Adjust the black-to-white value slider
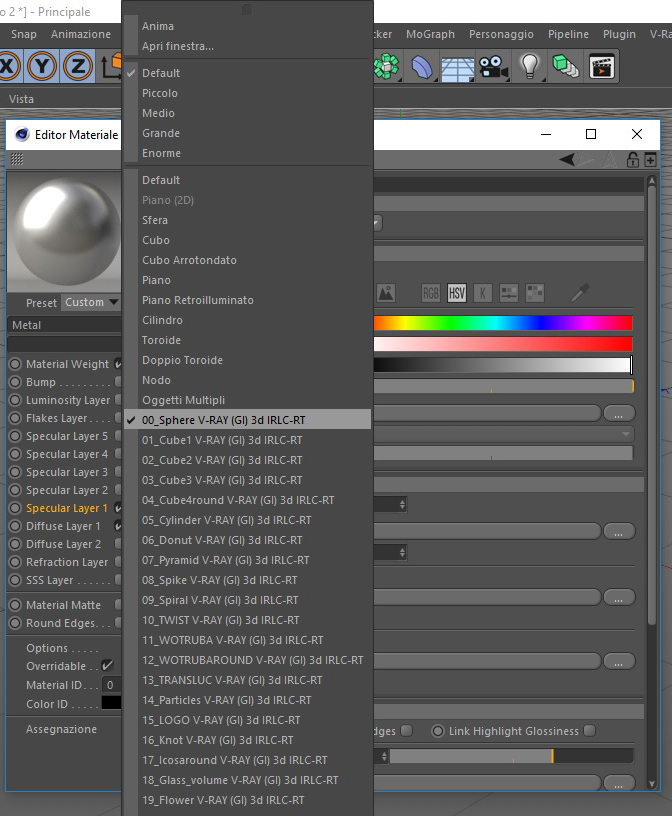672x816 pixels. pos(503,365)
